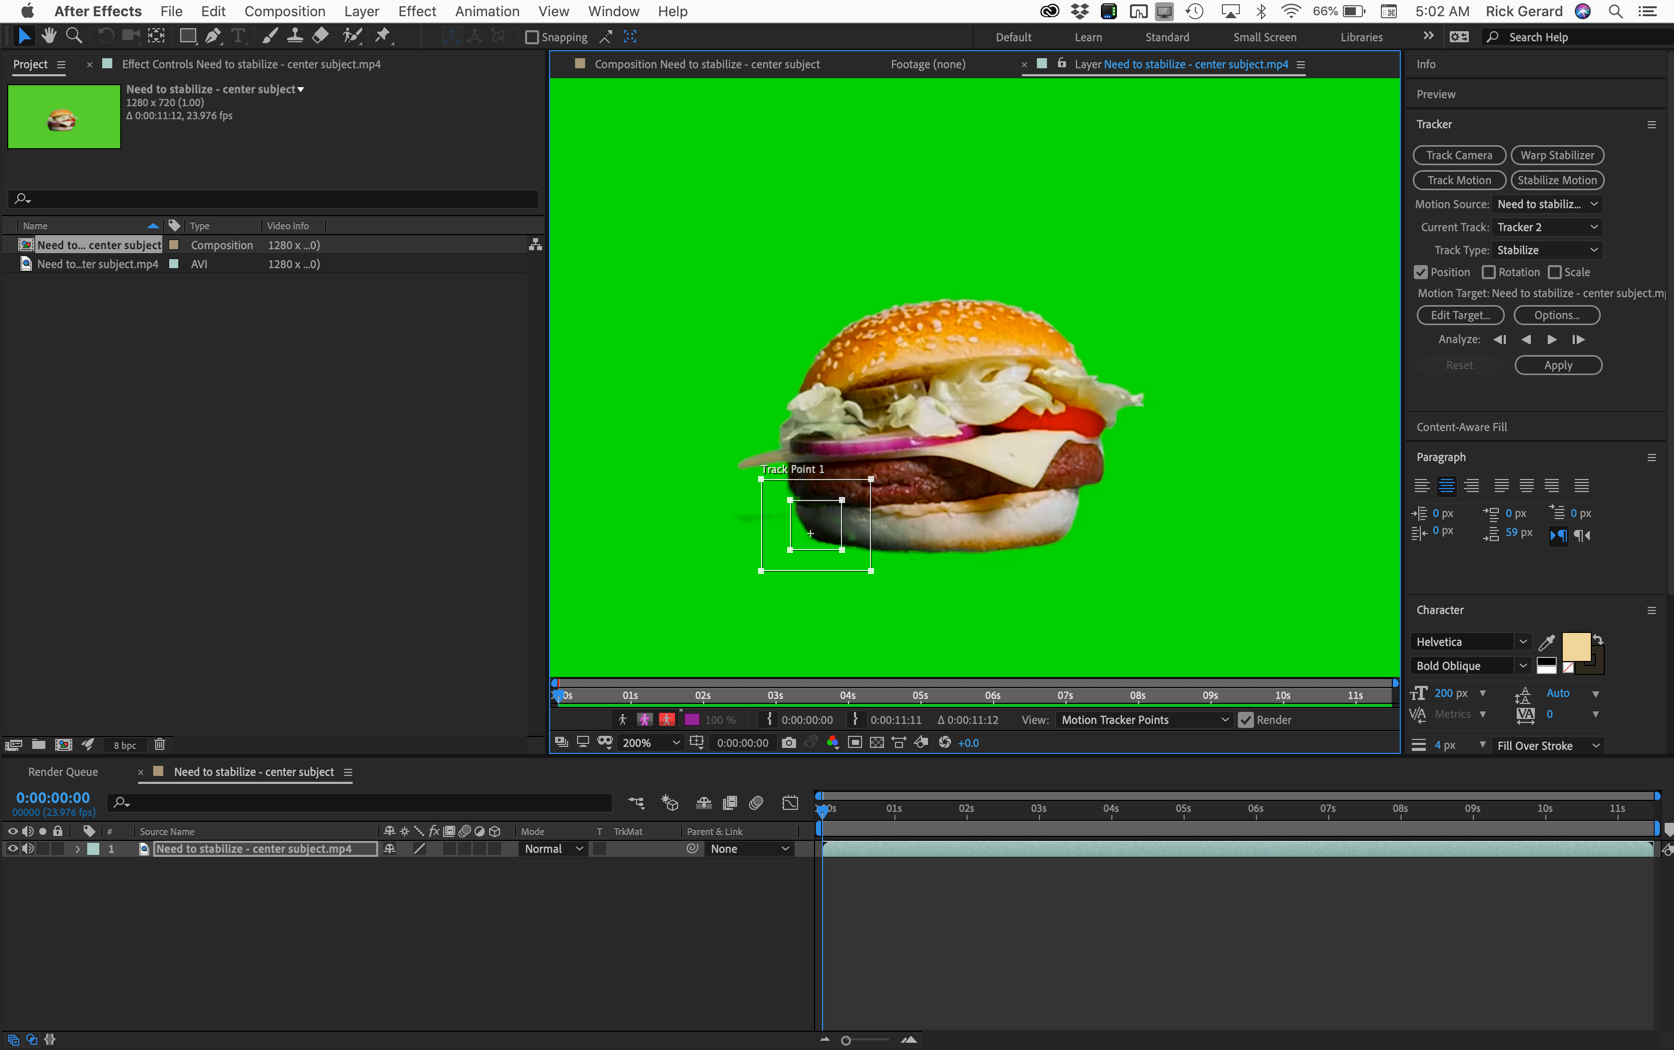Open Spotlight search in the menu bar
Viewport: 1674px width, 1050px height.
pos(1616,11)
